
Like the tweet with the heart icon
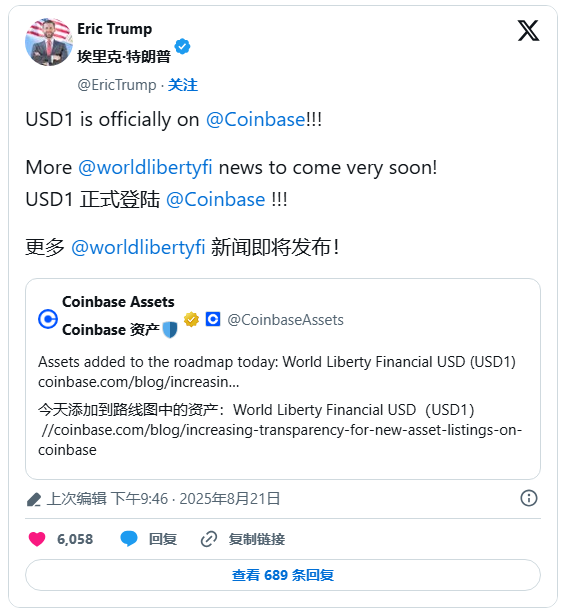pos(37,539)
